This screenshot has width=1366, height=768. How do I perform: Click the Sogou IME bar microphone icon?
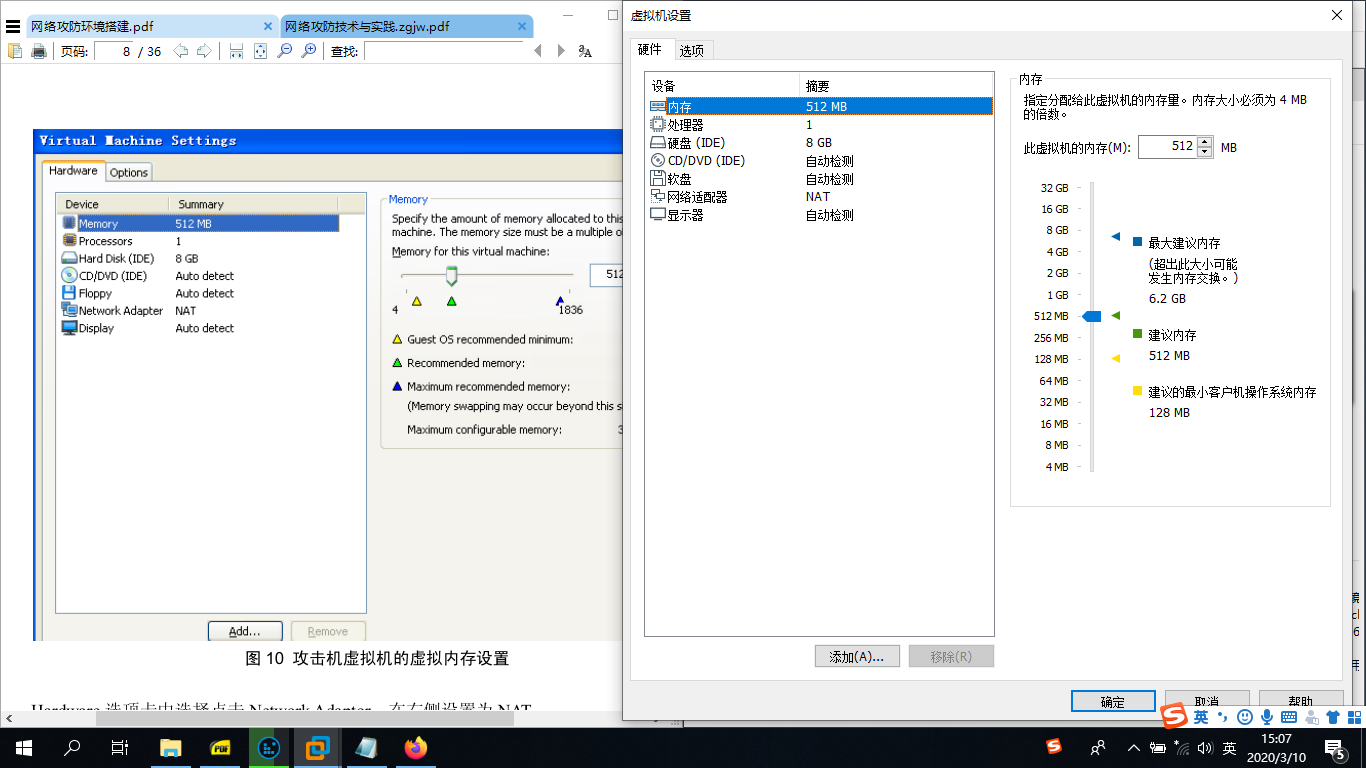(x=1267, y=717)
